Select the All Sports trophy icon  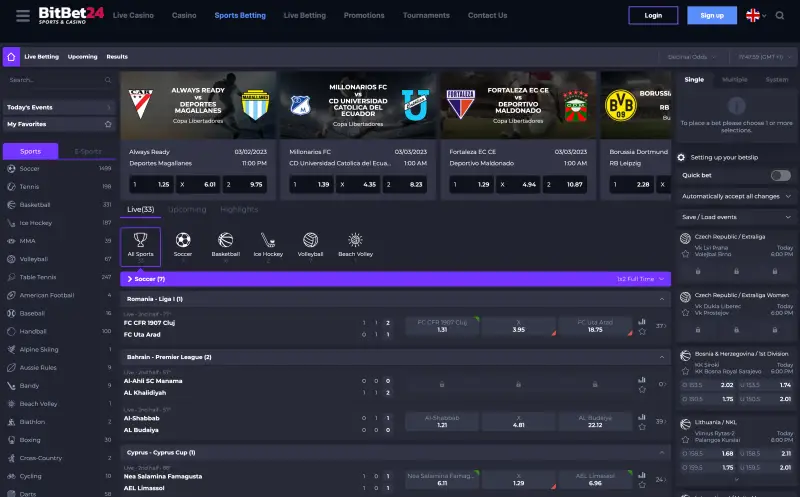click(x=140, y=240)
